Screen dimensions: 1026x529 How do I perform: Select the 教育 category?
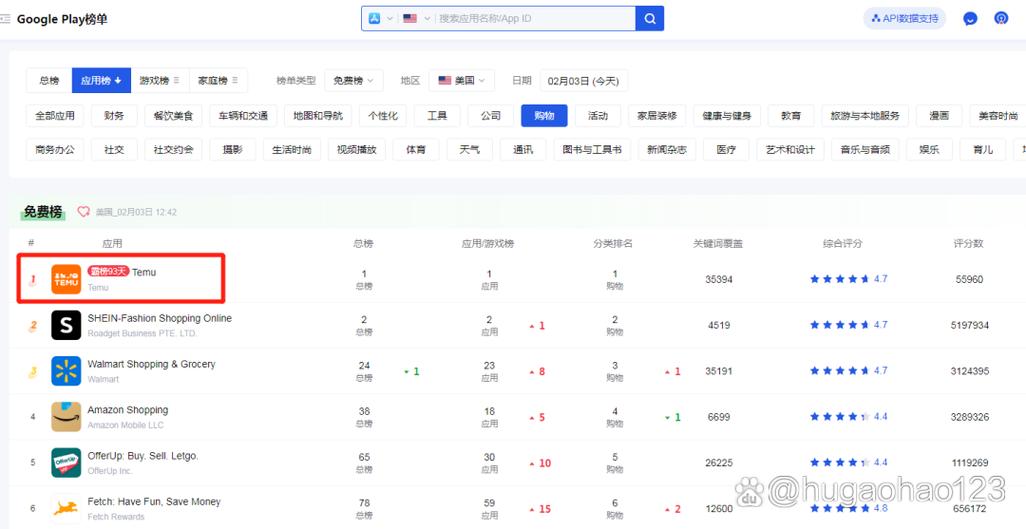pos(791,116)
